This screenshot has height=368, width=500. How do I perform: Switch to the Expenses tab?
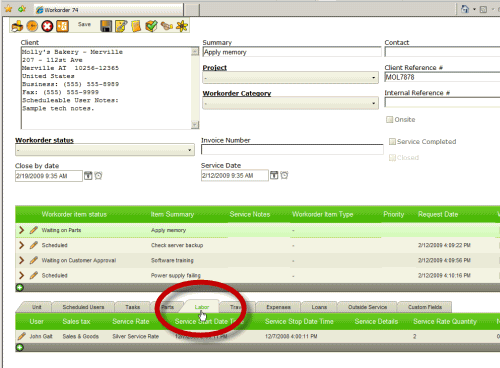pyautogui.click(x=278, y=307)
